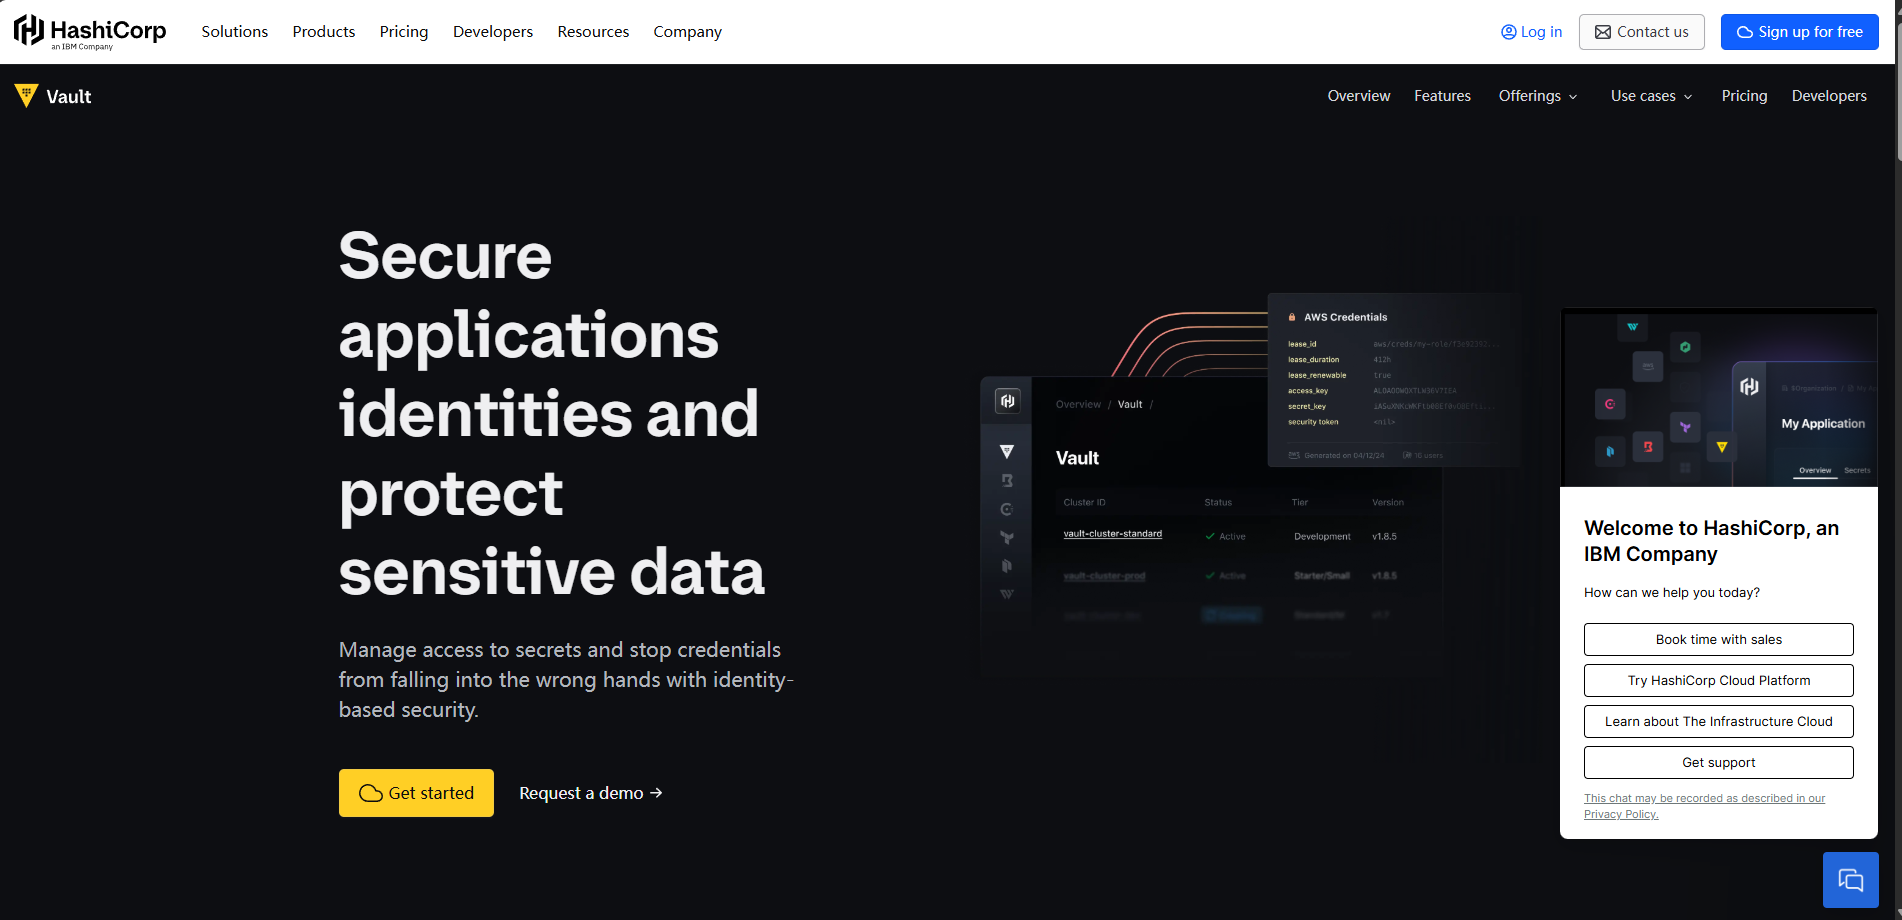Click Sign up for free
Image resolution: width=1902 pixels, height=920 pixels.
pos(1800,32)
